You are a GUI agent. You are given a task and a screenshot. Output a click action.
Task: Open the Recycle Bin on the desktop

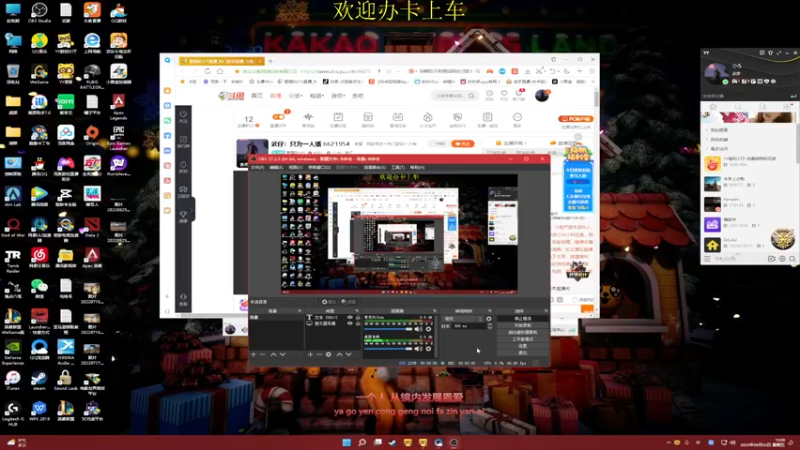tap(13, 74)
